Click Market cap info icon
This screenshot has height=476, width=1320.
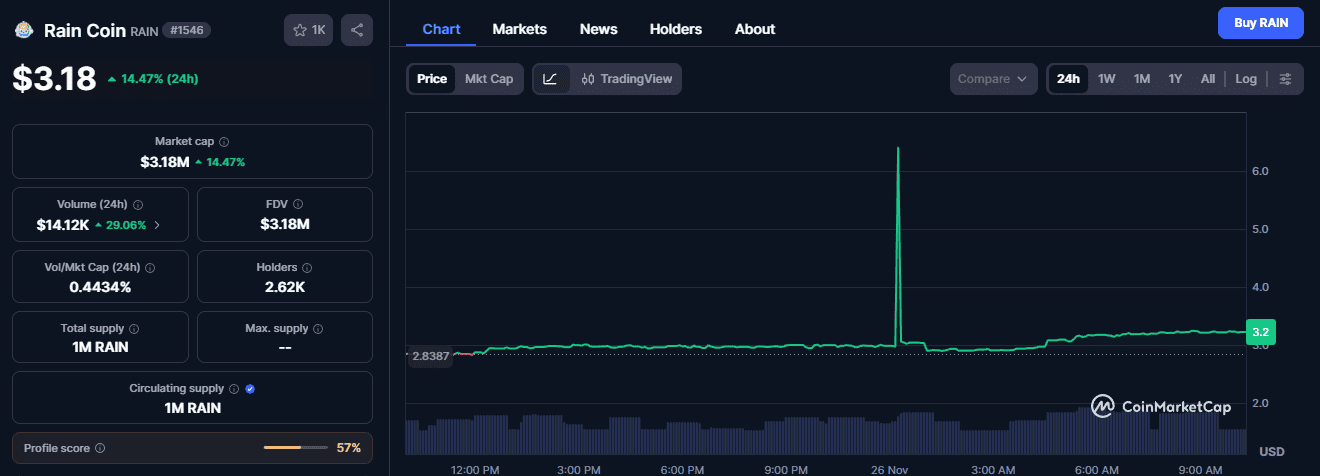pyautogui.click(x=224, y=142)
